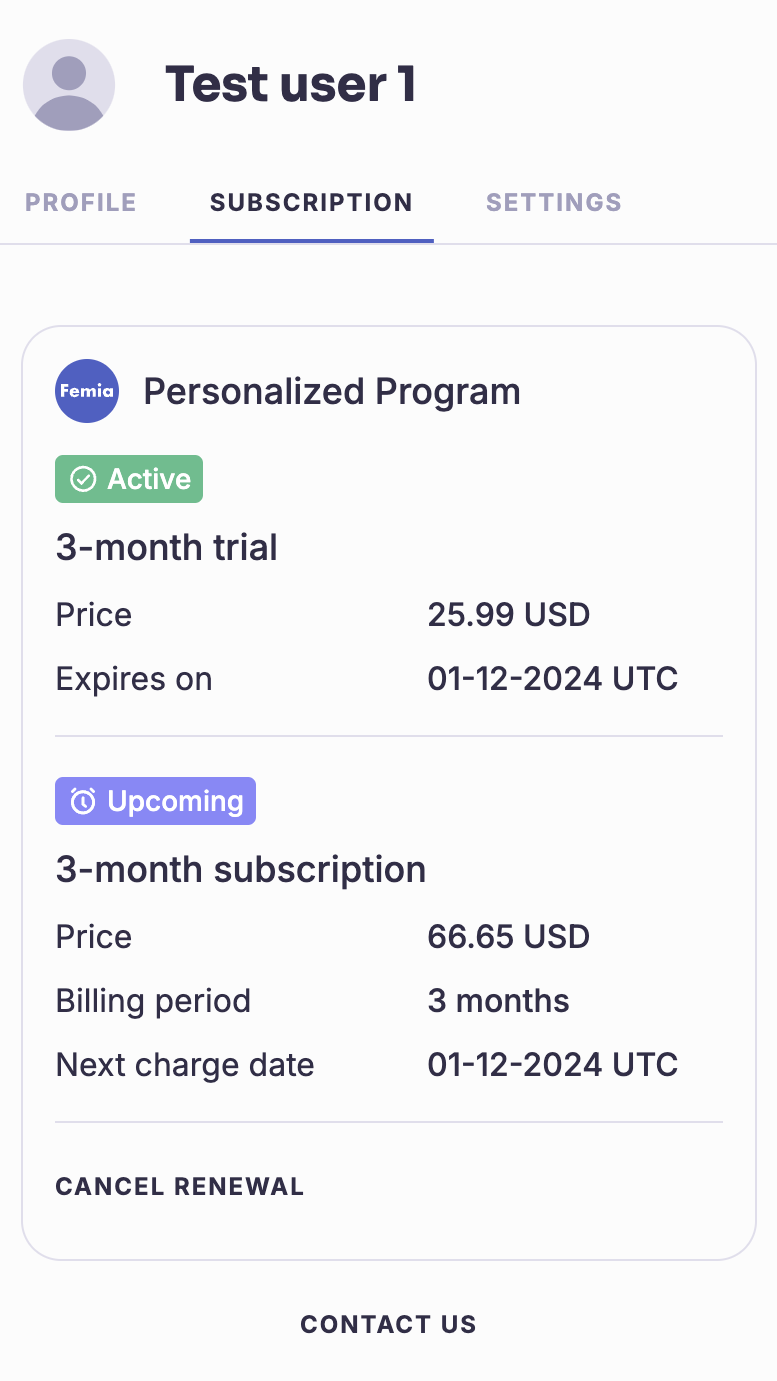
Task: Click the user avatar icon
Action: [69, 85]
